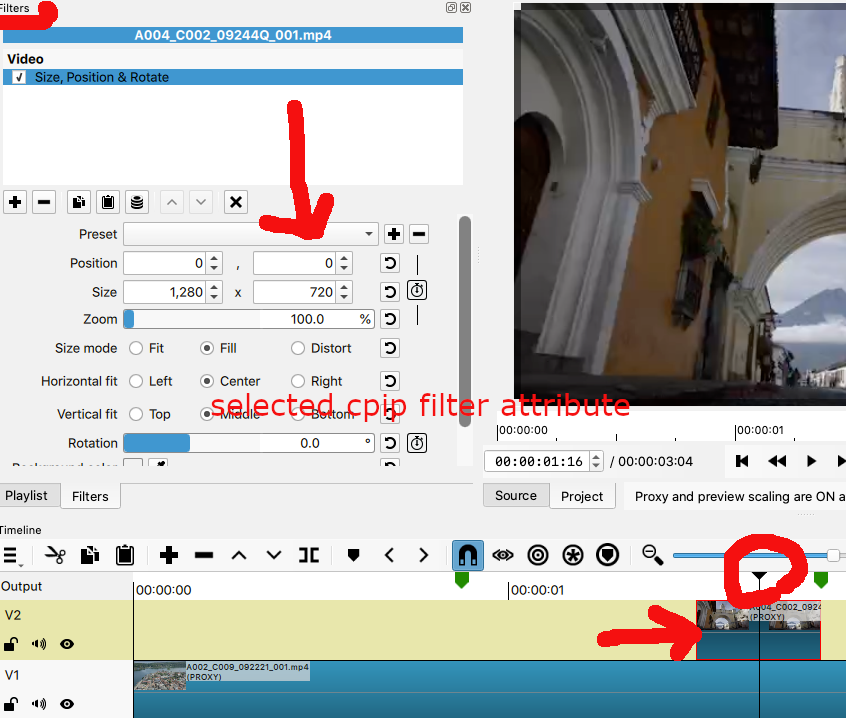This screenshot has width=846, height=718.
Task: Toggle the magnet snap button
Action: 467,555
